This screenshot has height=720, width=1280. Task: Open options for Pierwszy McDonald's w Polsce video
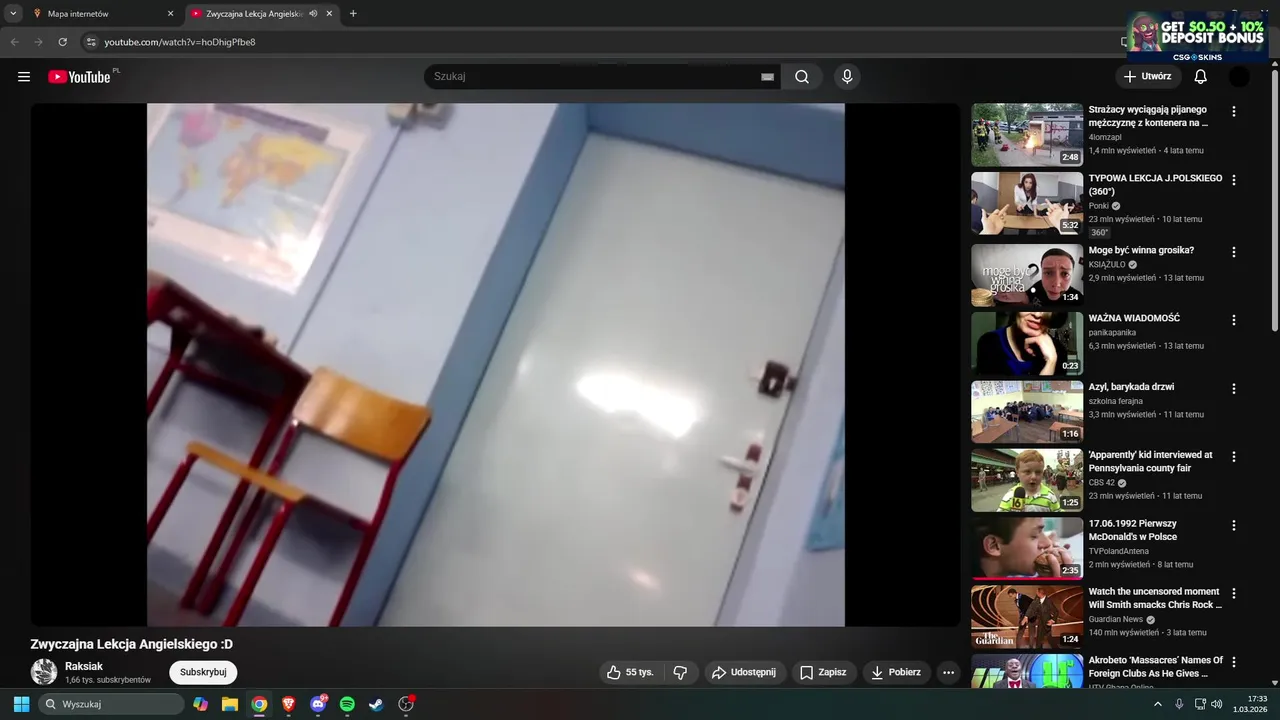coord(1234,525)
